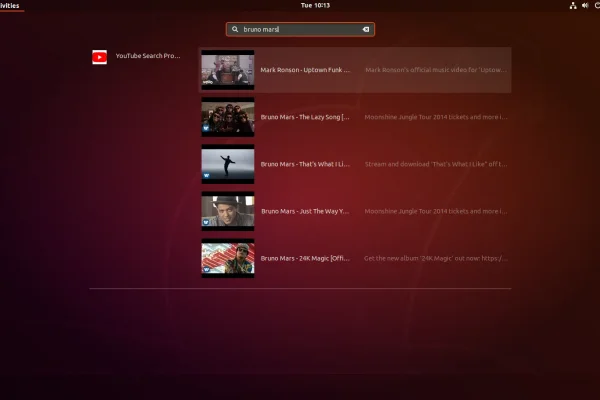Open The Lazy Song video thumbnail

(x=228, y=117)
